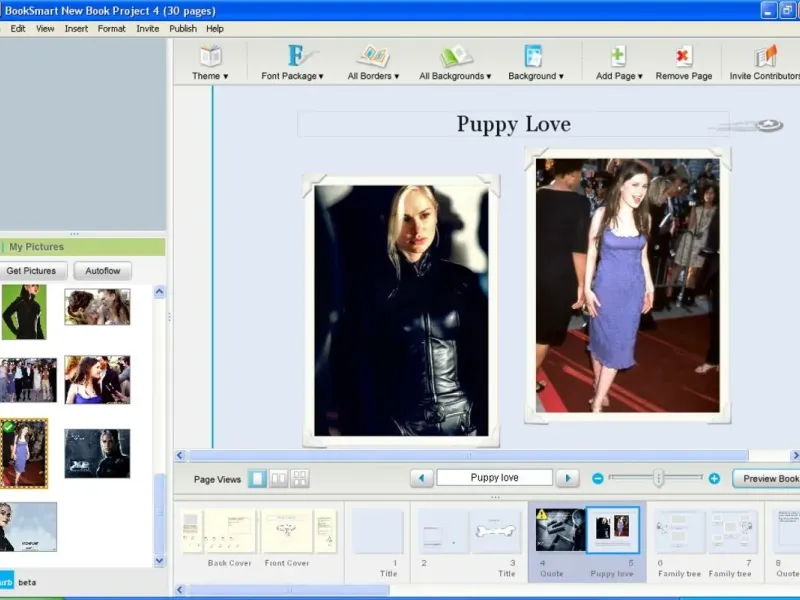Click the Add Page icon
The width and height of the screenshot is (800, 600).
coord(619,62)
